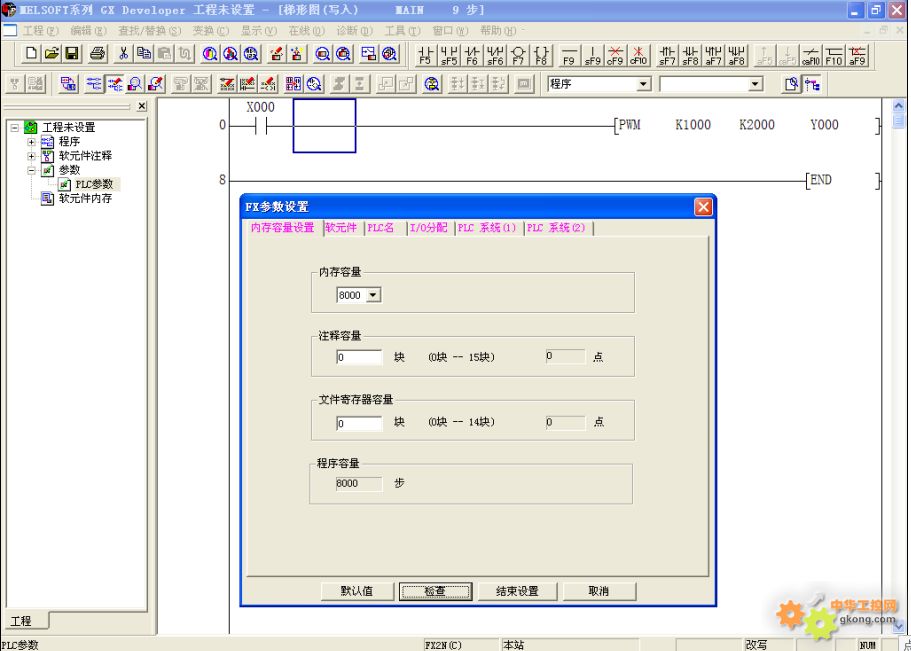This screenshot has width=911, height=651.
Task: Switch to the I/O分配 tab
Action: click(429, 228)
